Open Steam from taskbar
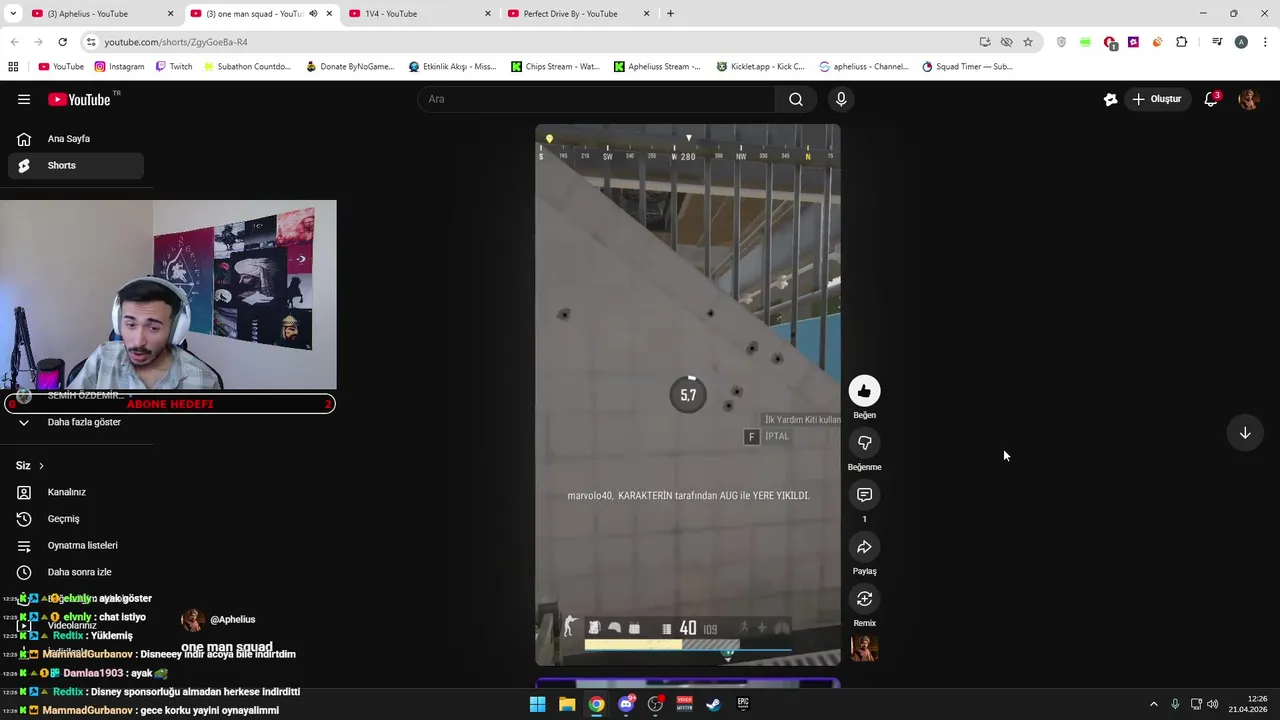 (714, 704)
